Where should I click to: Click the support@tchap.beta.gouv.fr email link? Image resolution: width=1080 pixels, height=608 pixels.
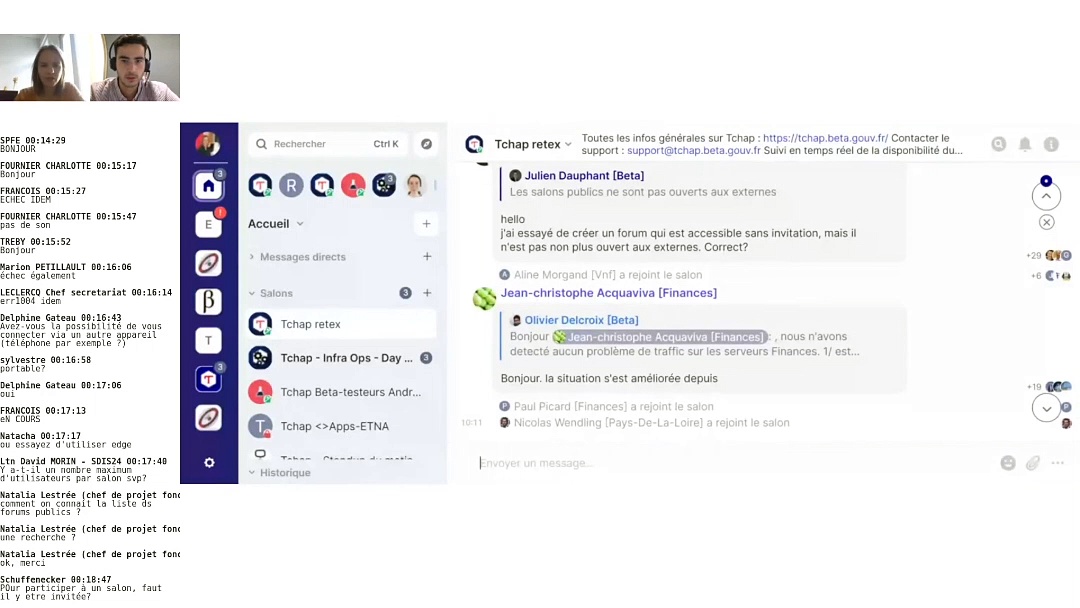pyautogui.click(x=694, y=150)
